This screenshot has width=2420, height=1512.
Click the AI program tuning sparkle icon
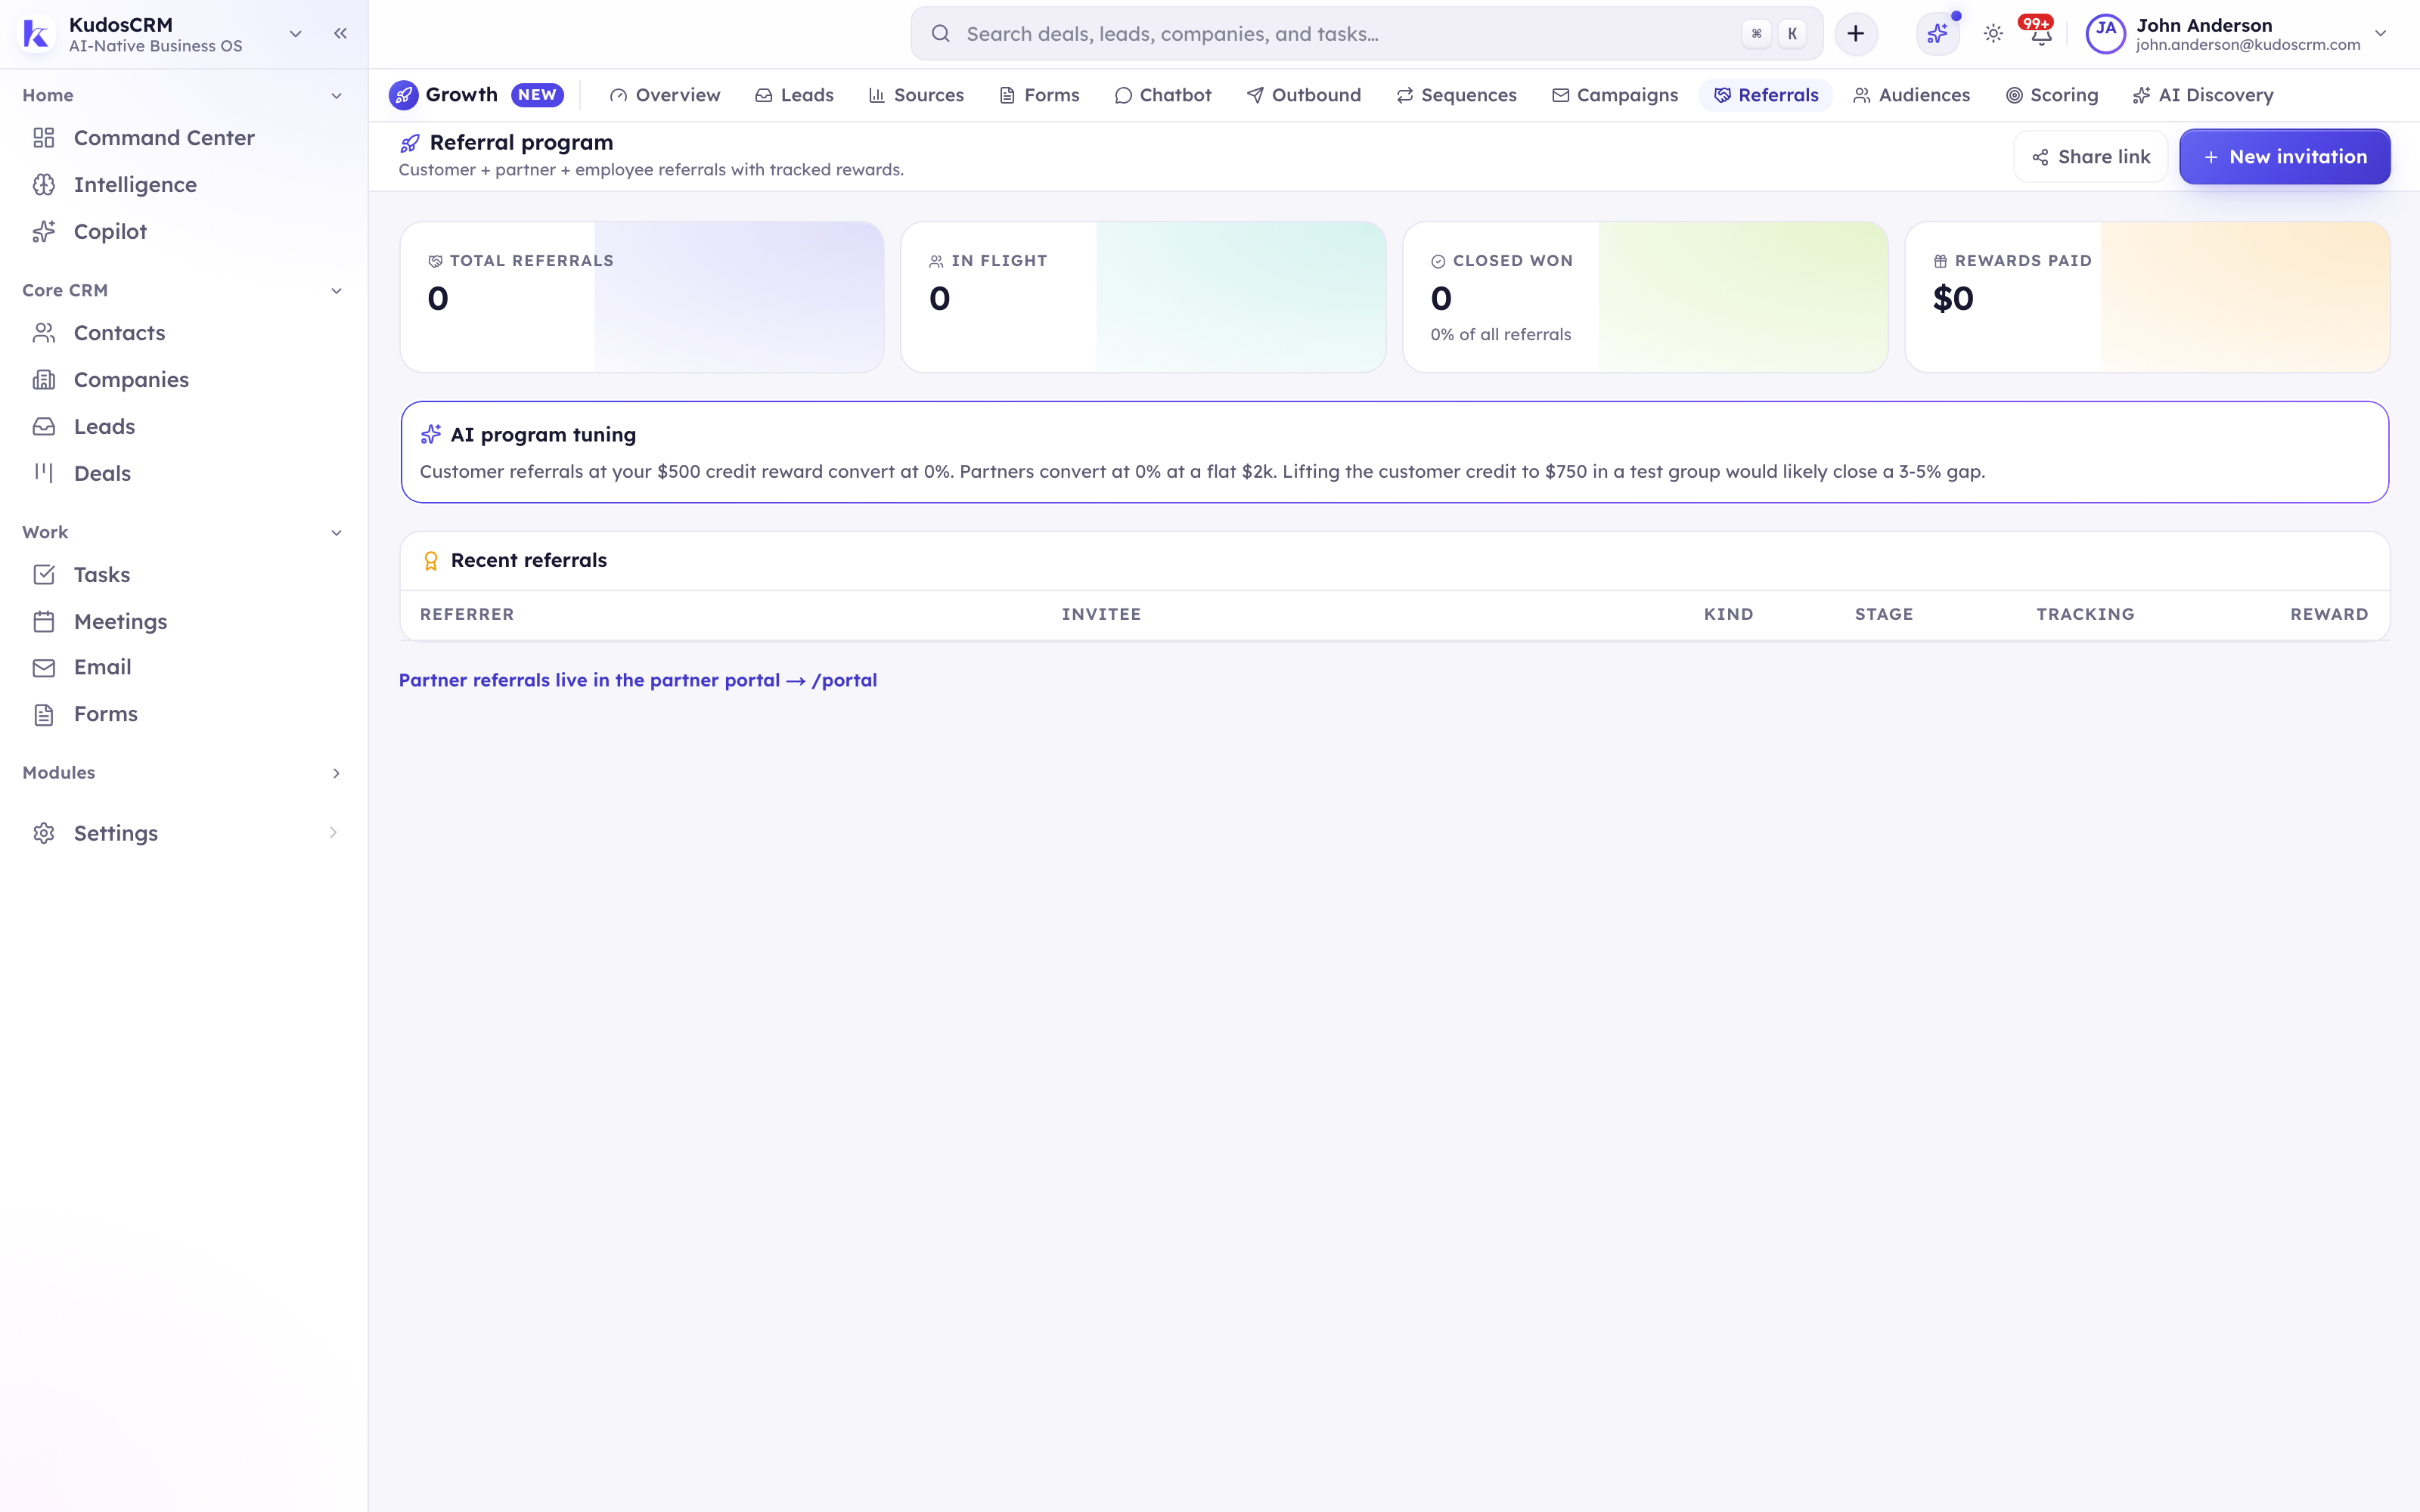pyautogui.click(x=431, y=435)
